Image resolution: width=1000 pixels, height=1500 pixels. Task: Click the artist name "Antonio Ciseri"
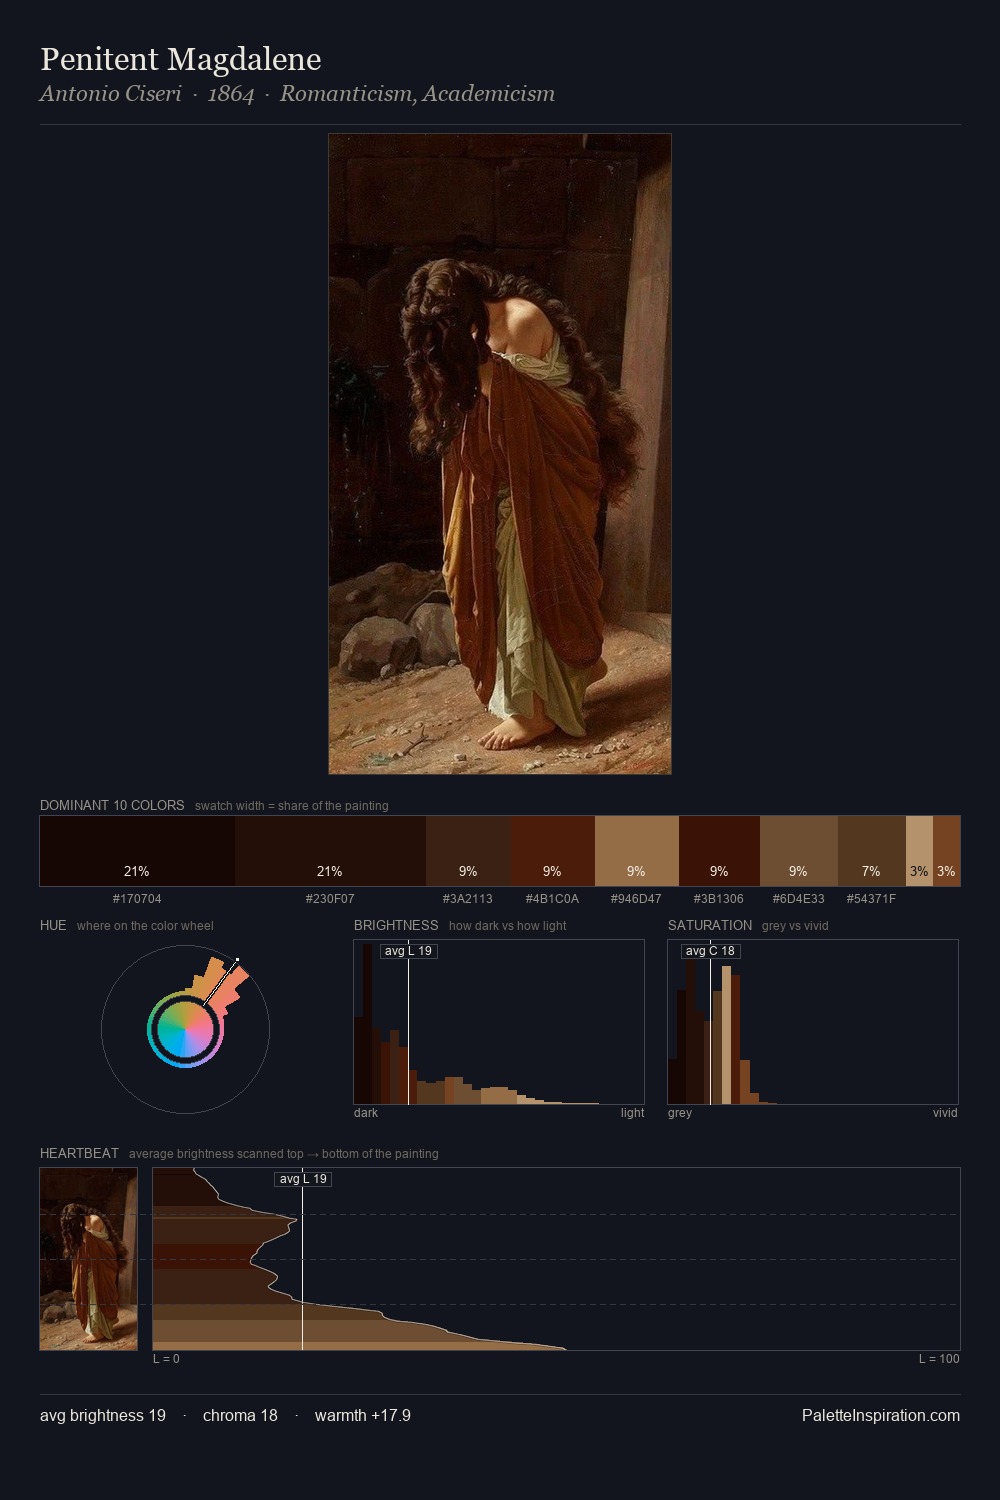pos(110,94)
